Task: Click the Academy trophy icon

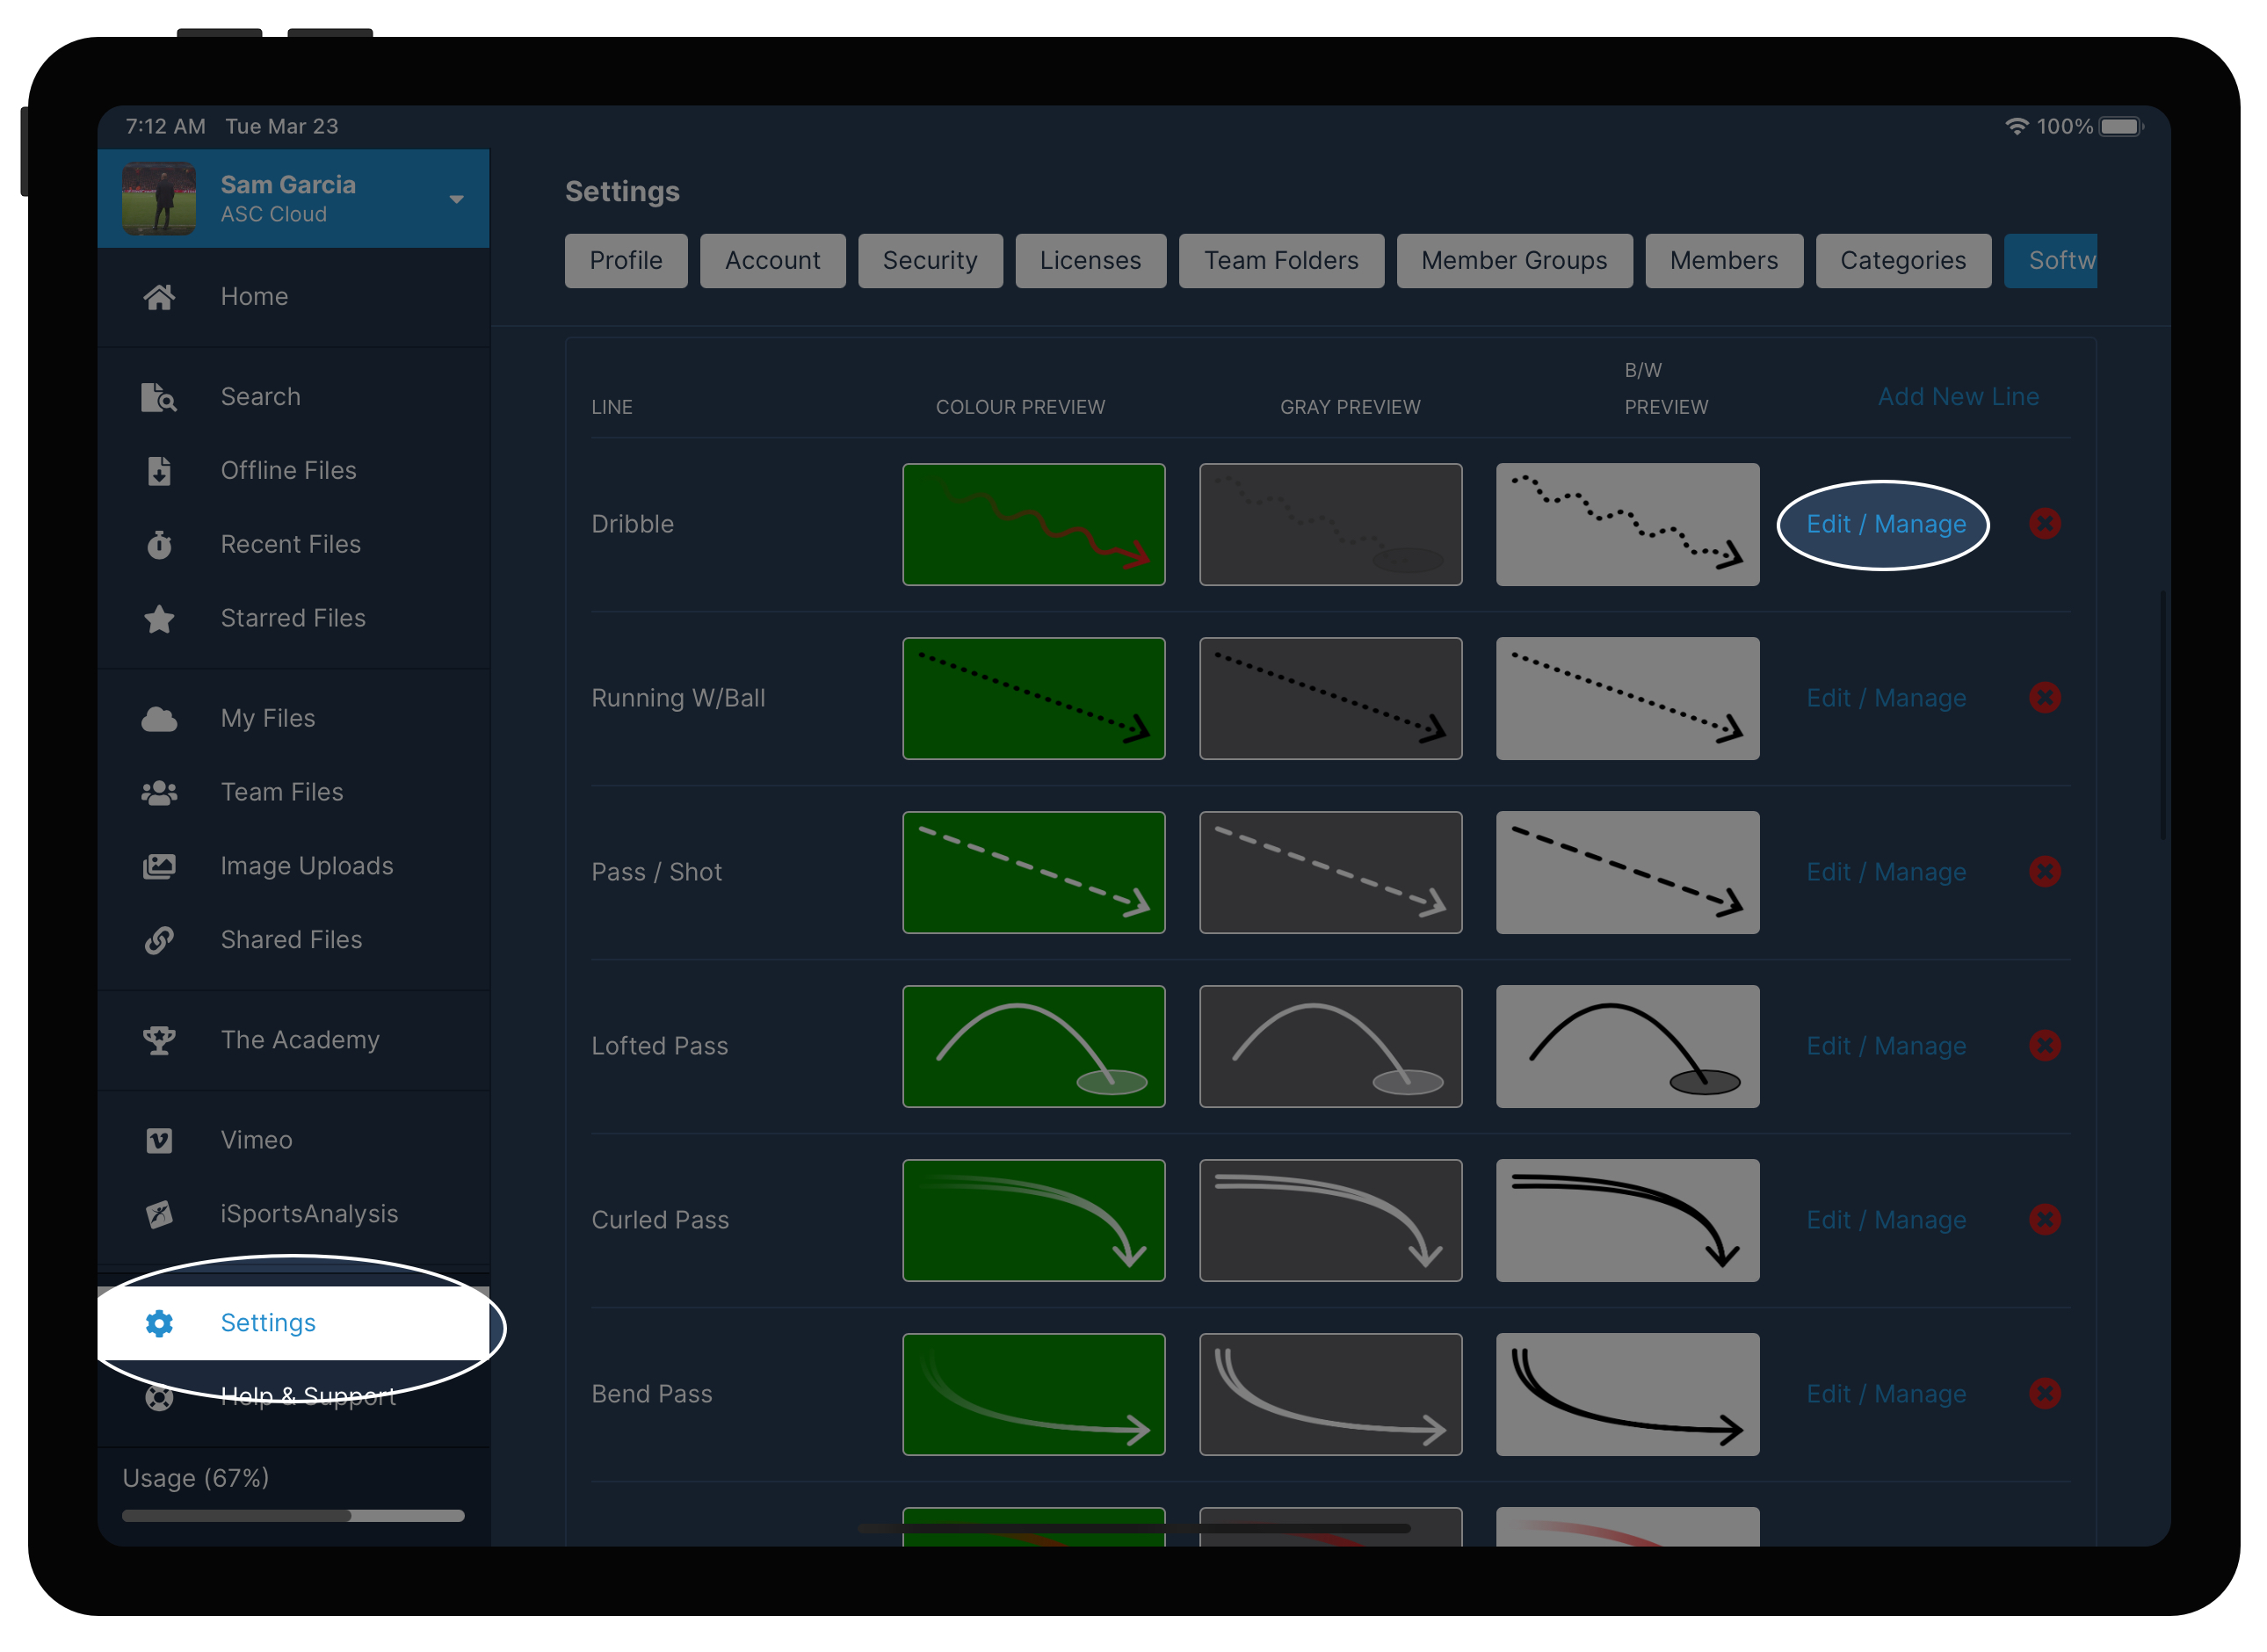Action: click(159, 1040)
